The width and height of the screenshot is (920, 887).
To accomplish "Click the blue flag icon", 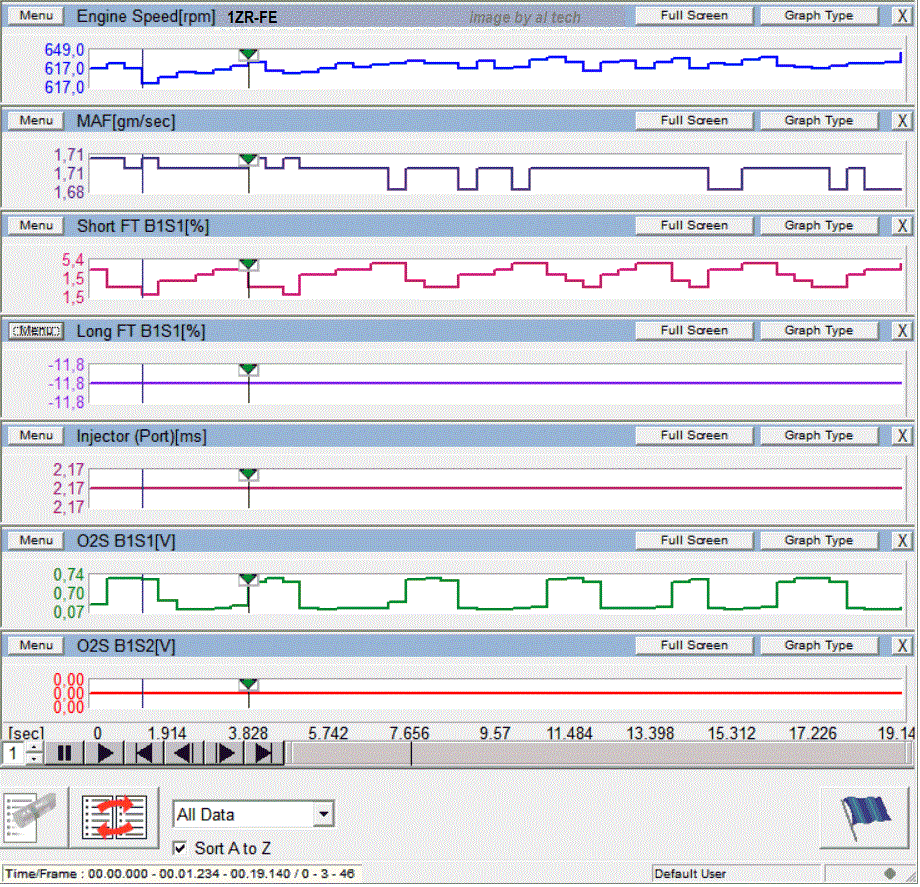I will (860, 816).
